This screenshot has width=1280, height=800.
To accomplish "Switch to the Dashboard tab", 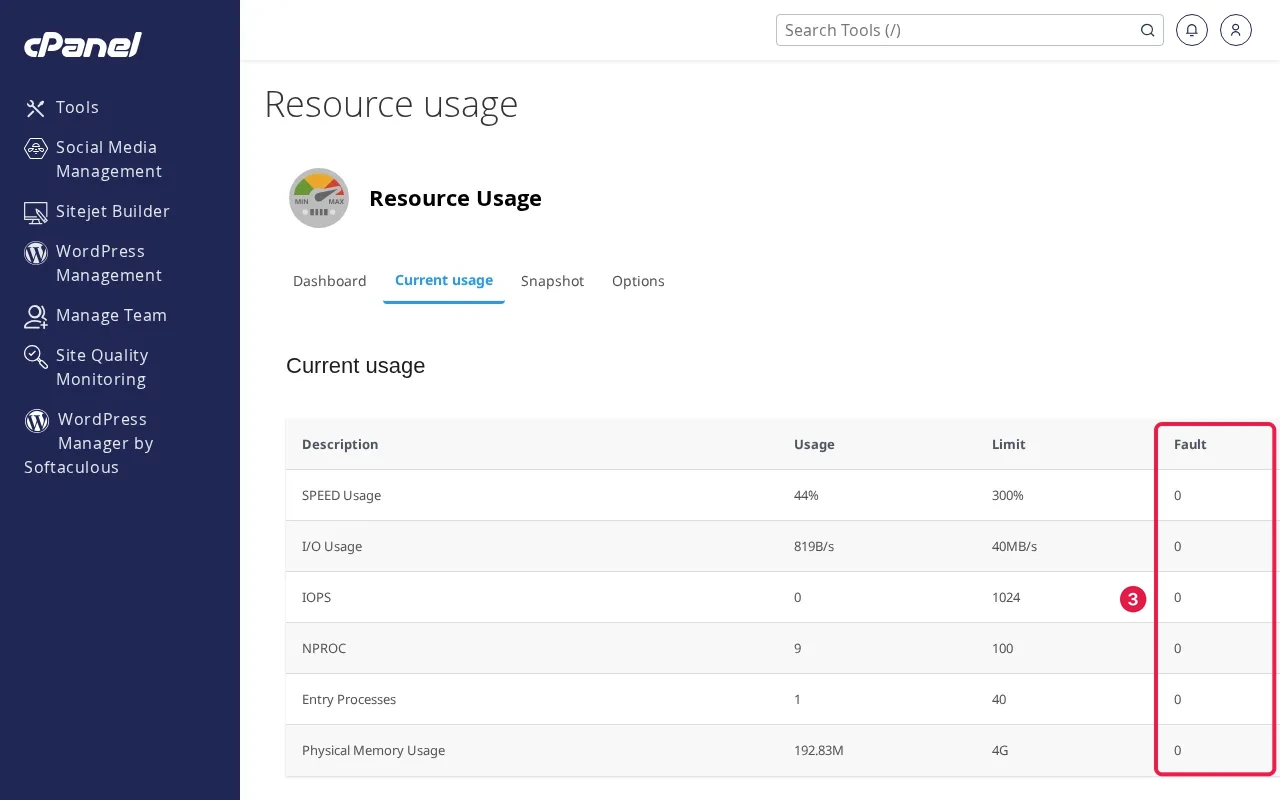I will click(330, 281).
